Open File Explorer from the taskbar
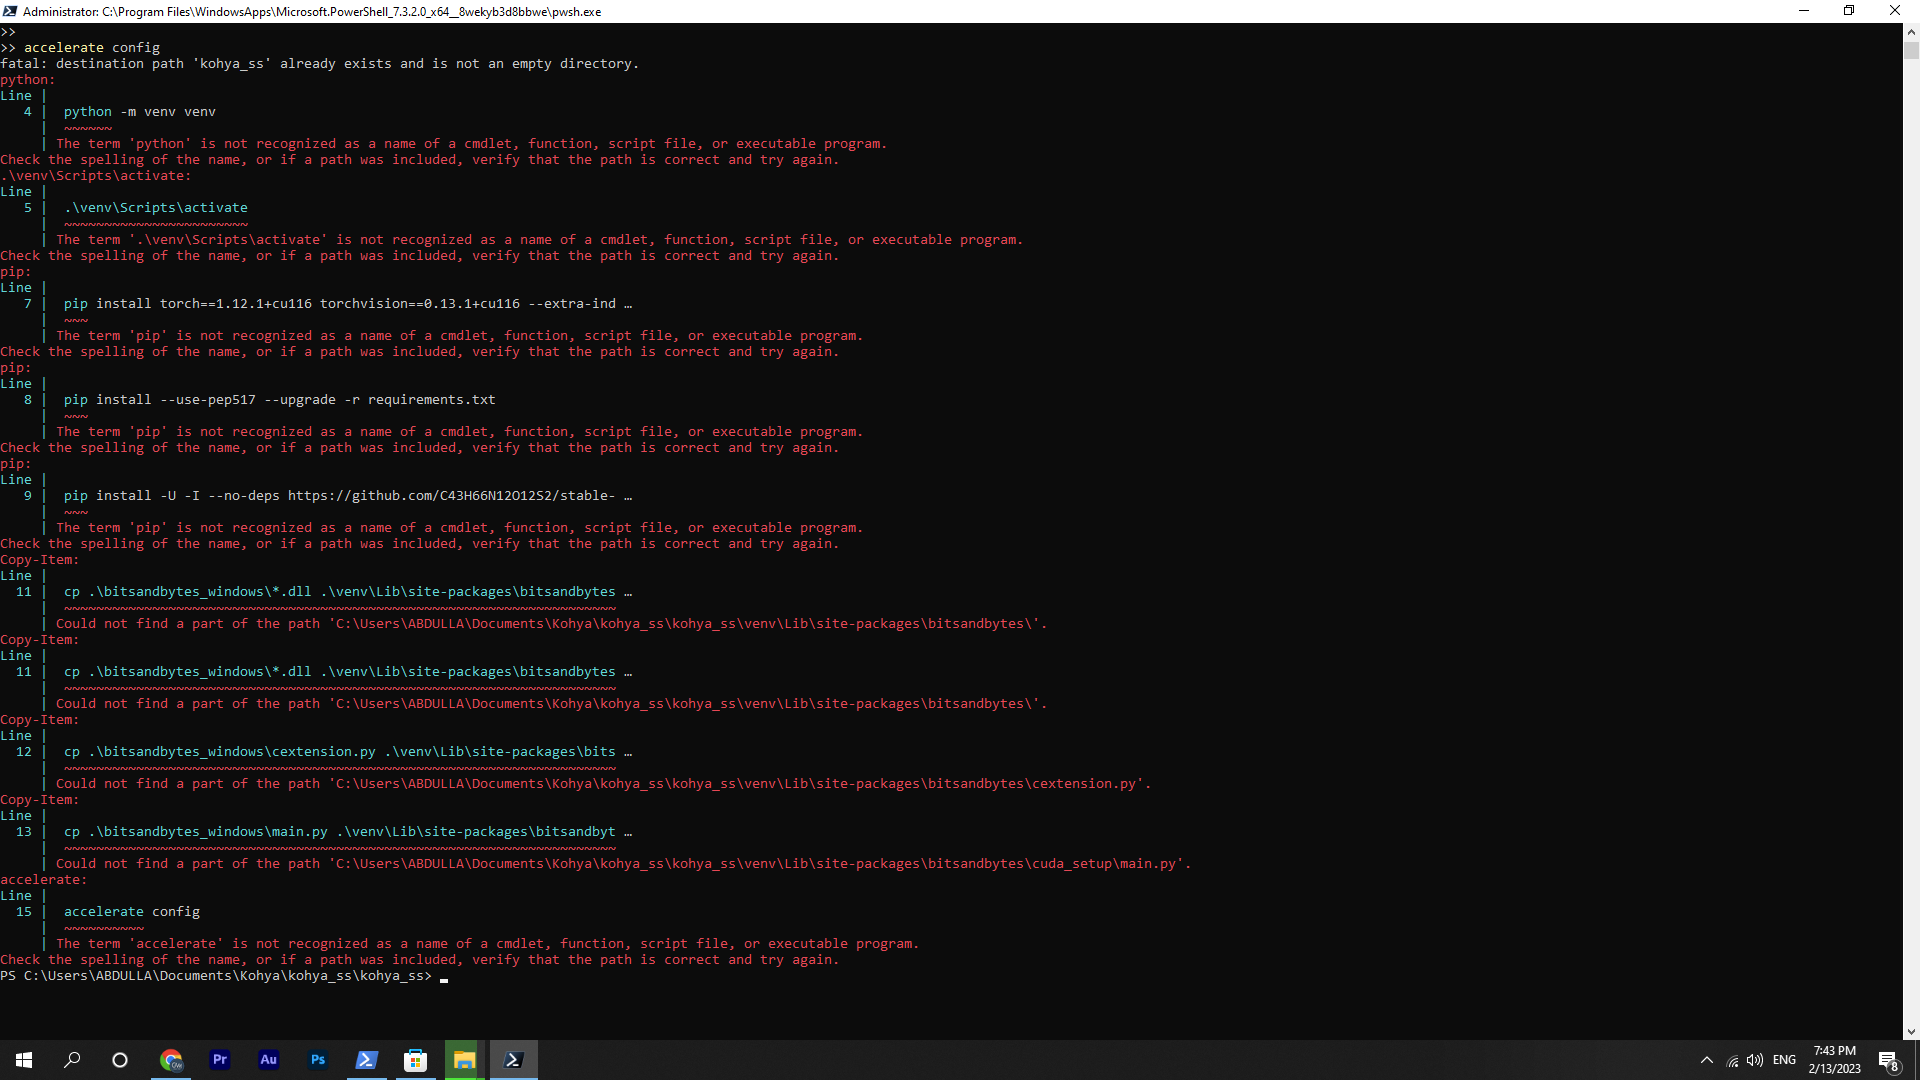This screenshot has width=1920, height=1080. 464,1059
